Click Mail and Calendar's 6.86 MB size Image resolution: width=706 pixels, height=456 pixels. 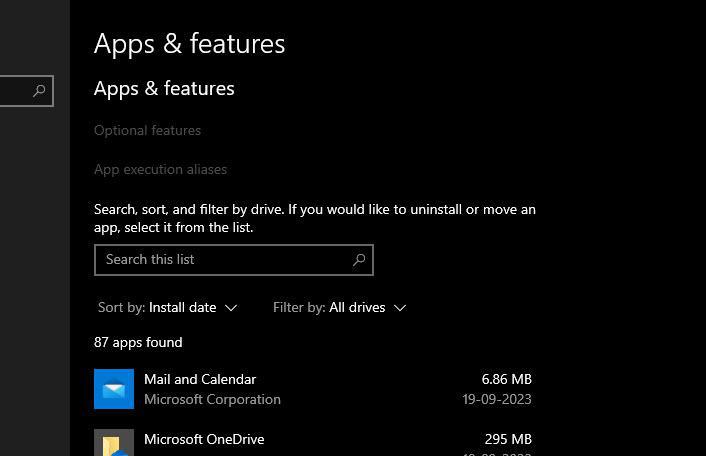pyautogui.click(x=506, y=379)
